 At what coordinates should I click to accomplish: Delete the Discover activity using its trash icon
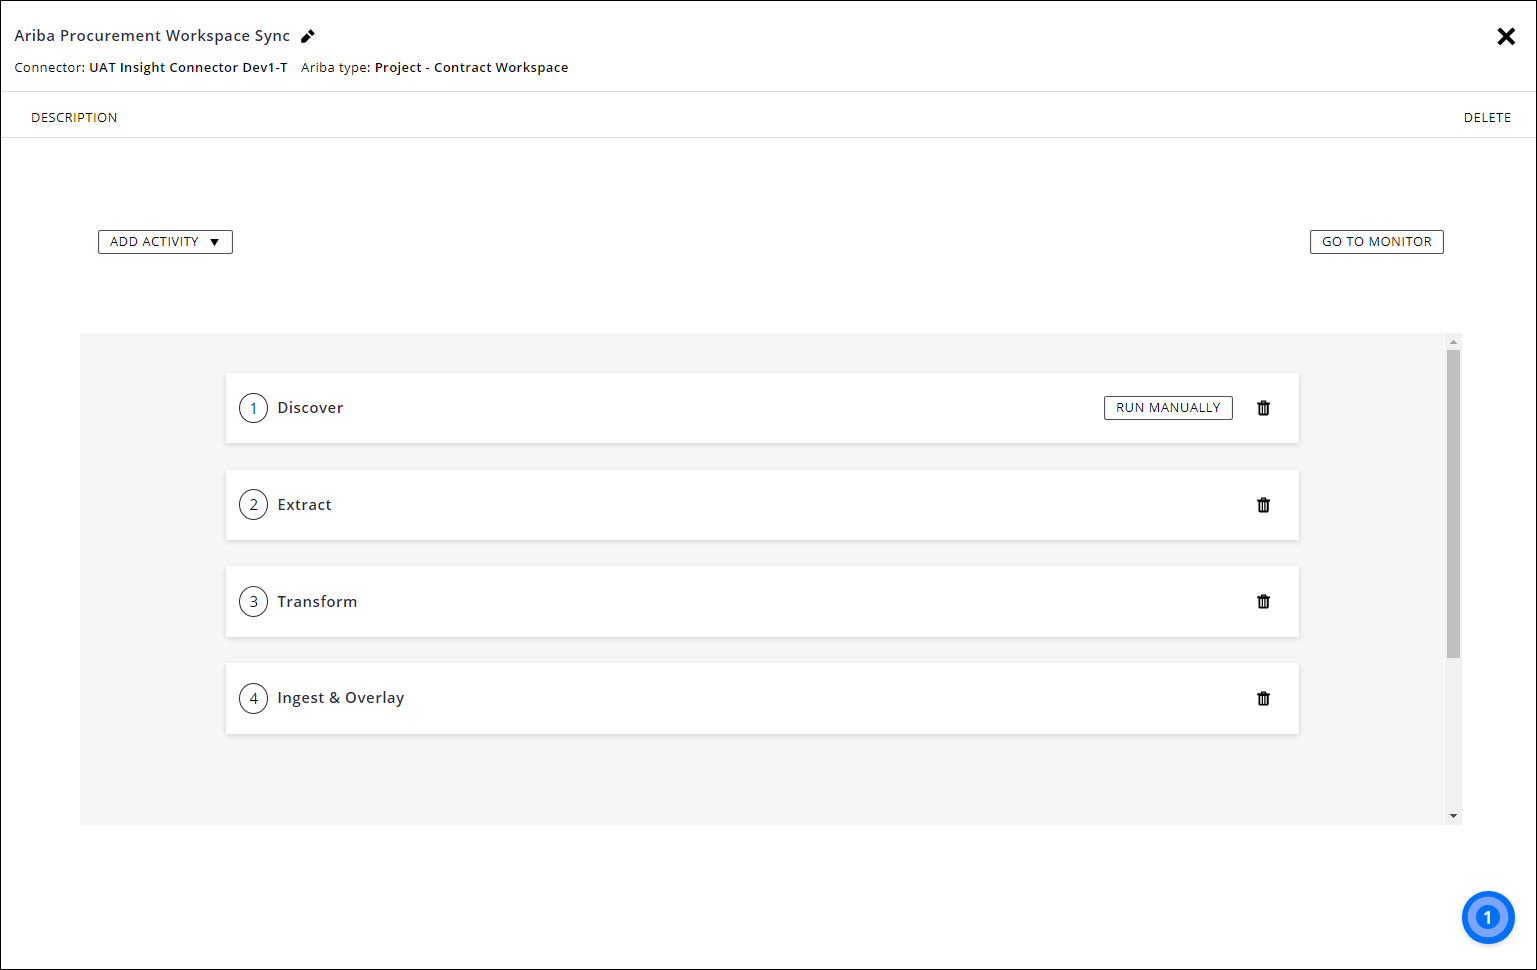(x=1263, y=408)
